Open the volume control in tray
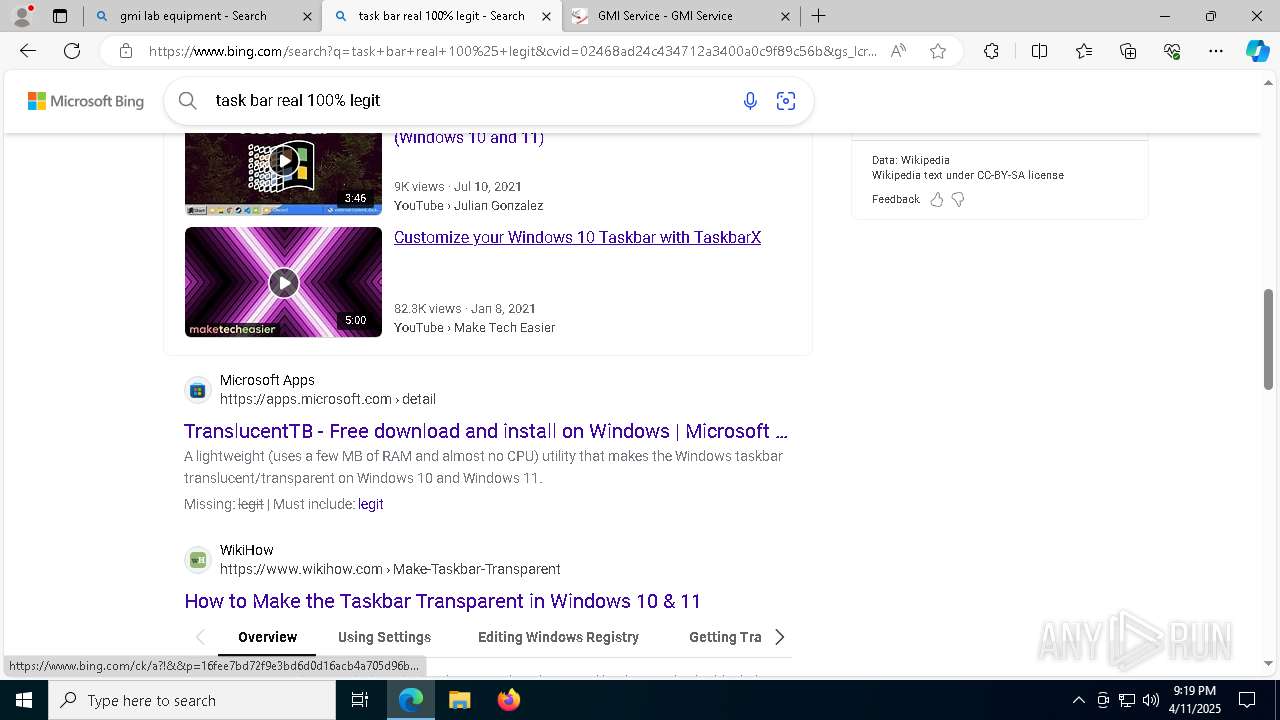Image resolution: width=1280 pixels, height=720 pixels. (1150, 700)
